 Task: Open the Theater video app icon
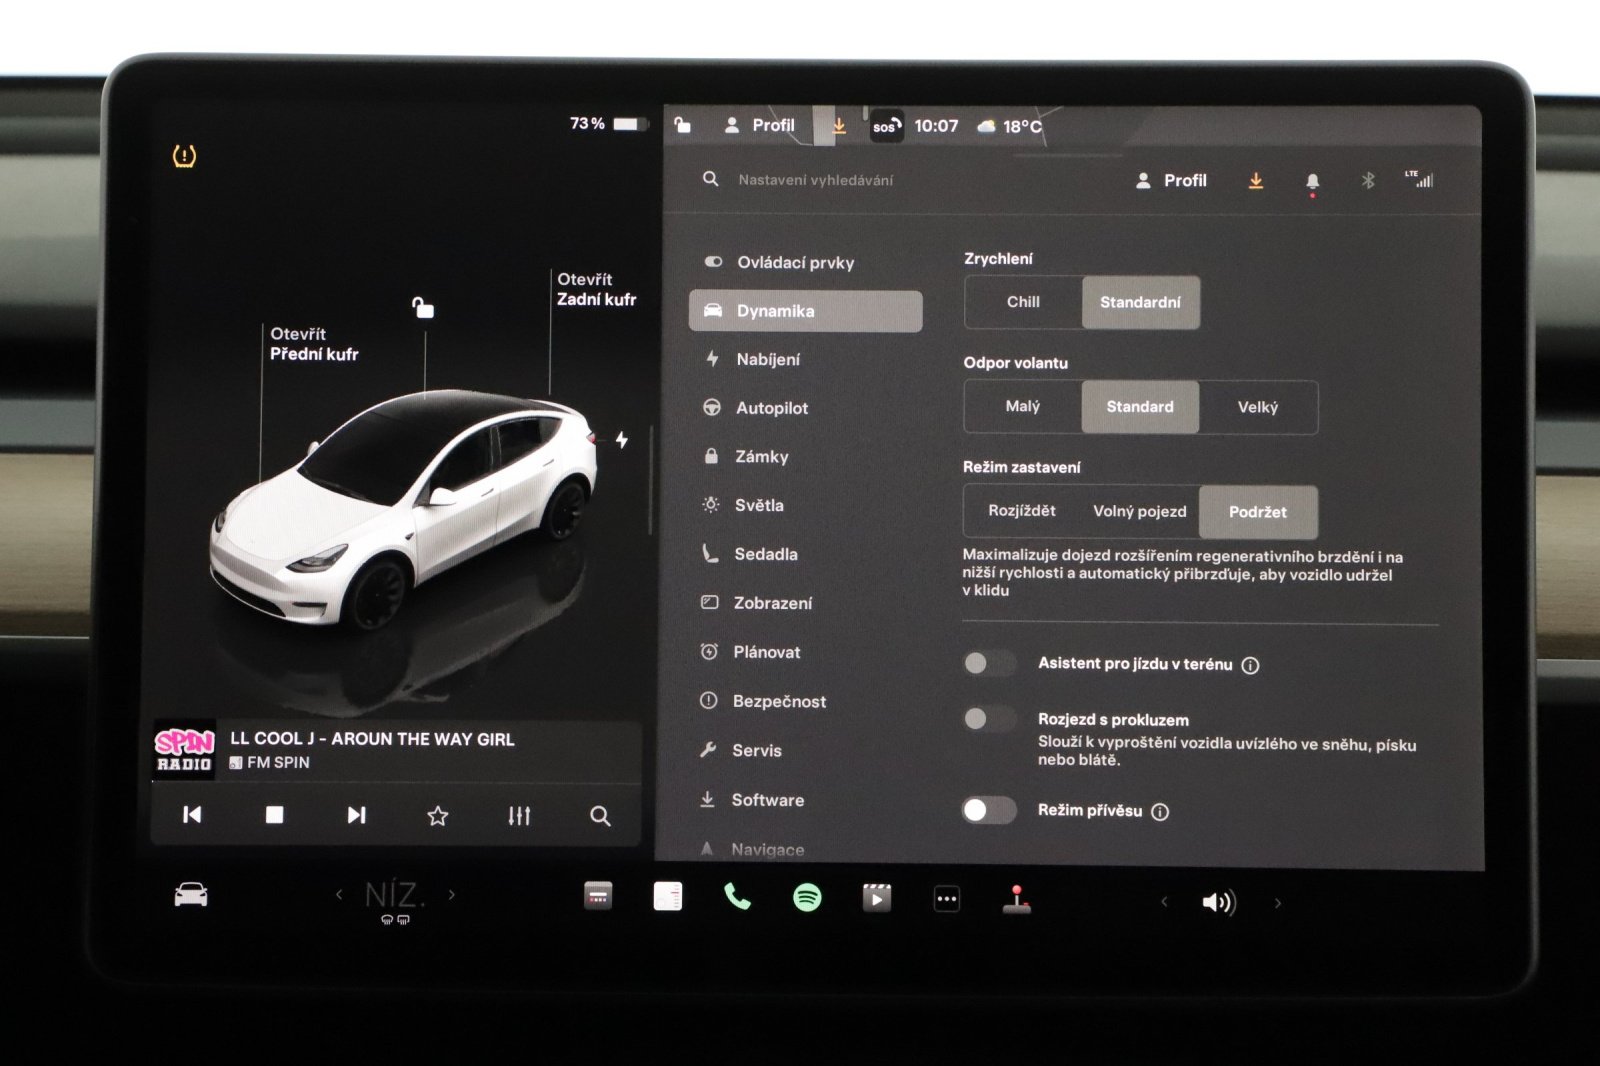click(877, 898)
